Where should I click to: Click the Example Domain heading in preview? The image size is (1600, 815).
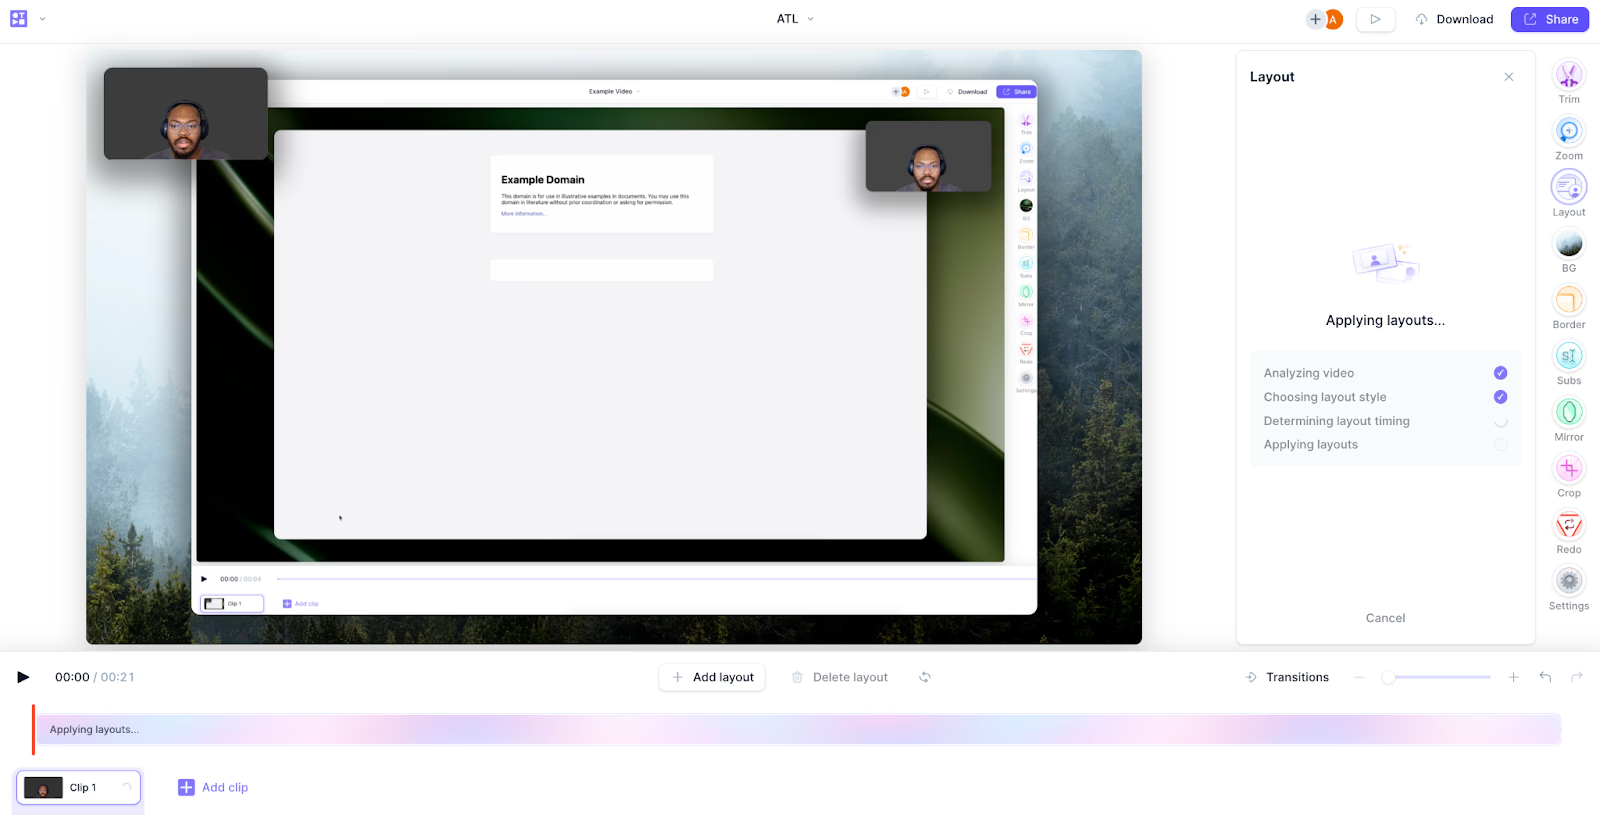coord(543,180)
